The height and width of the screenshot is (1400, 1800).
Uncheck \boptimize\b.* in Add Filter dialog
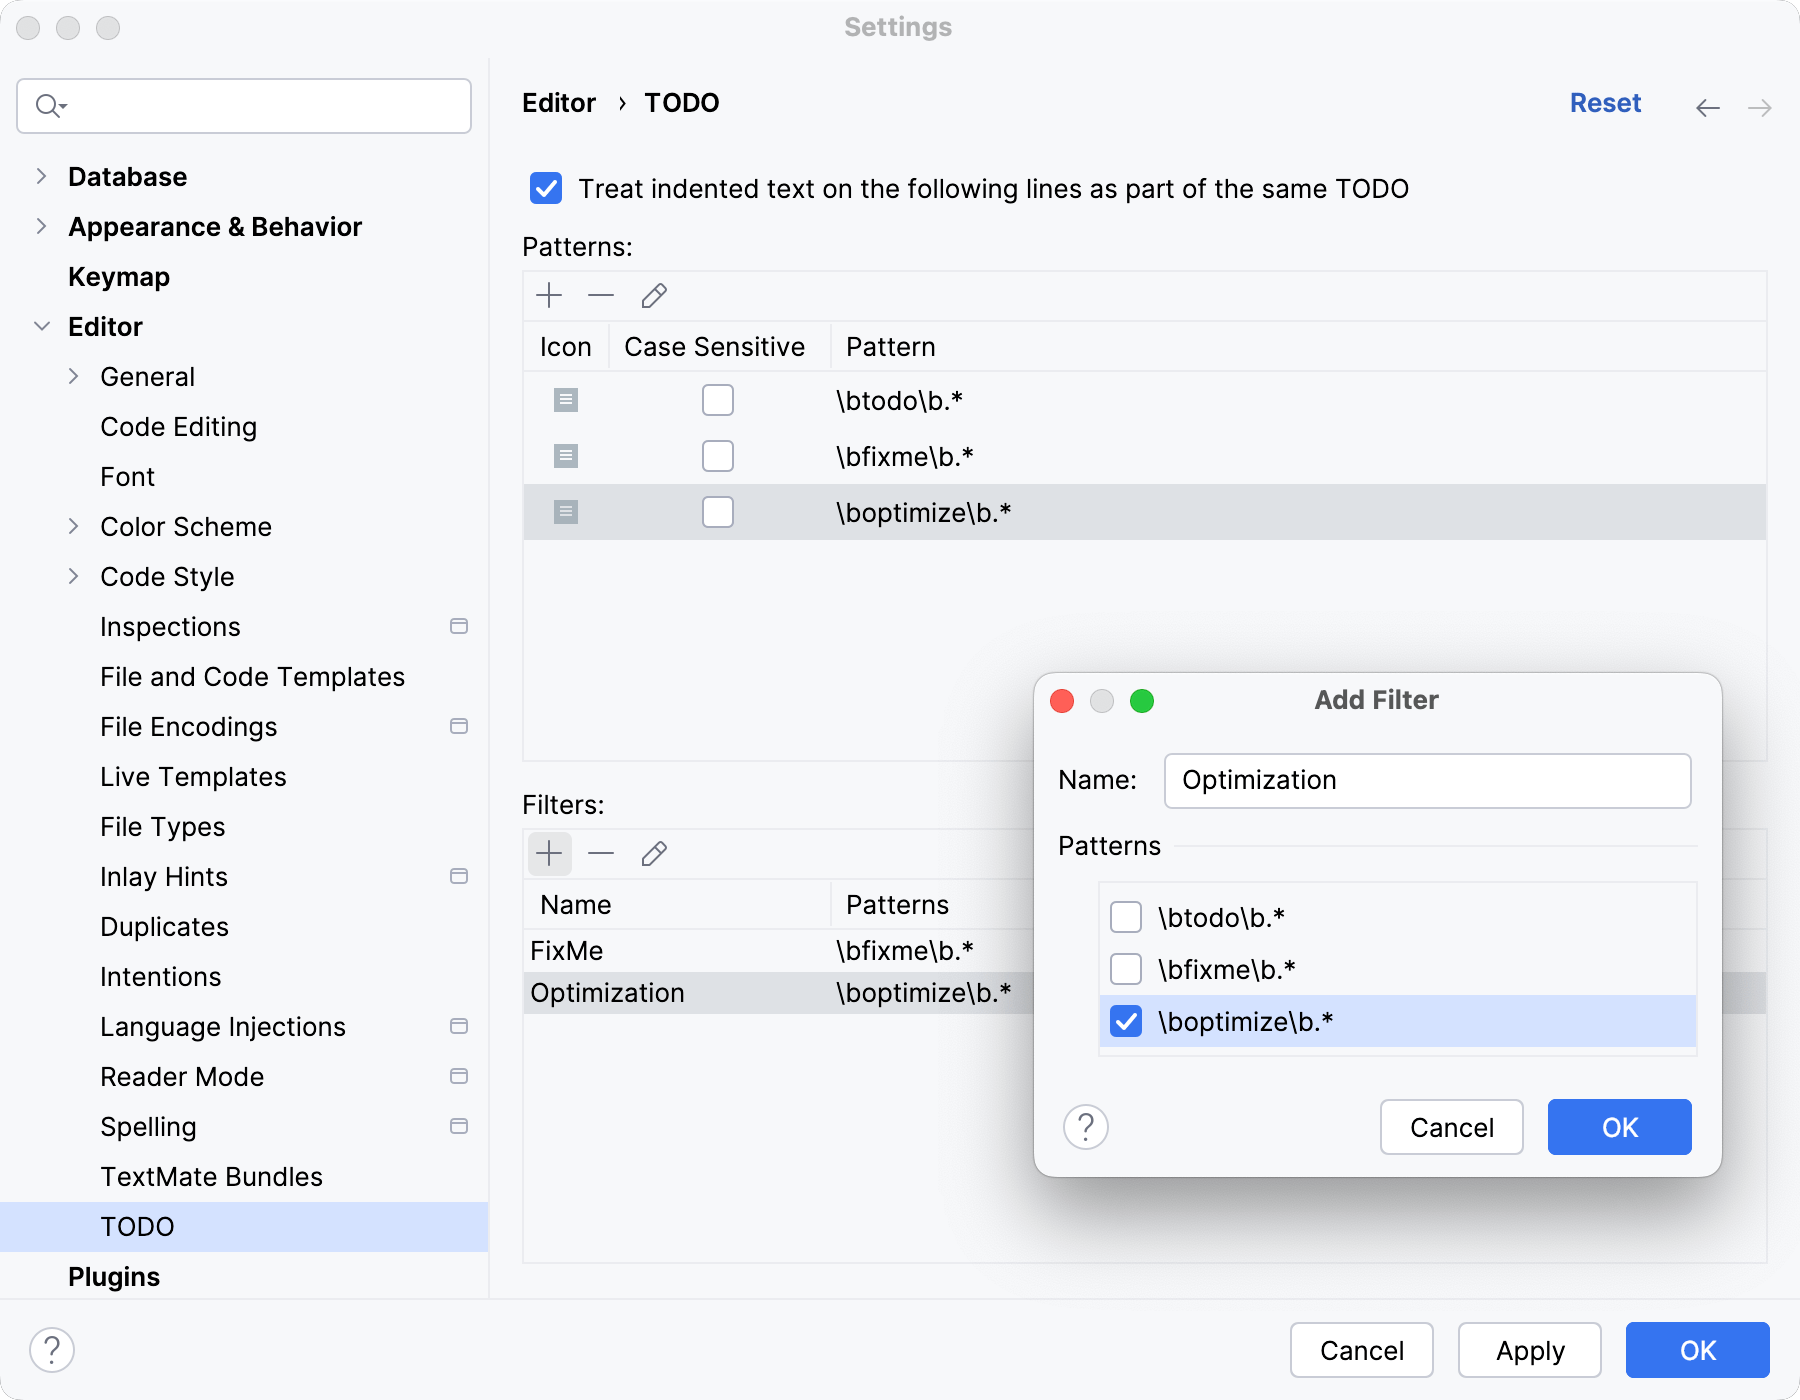pos(1126,1021)
